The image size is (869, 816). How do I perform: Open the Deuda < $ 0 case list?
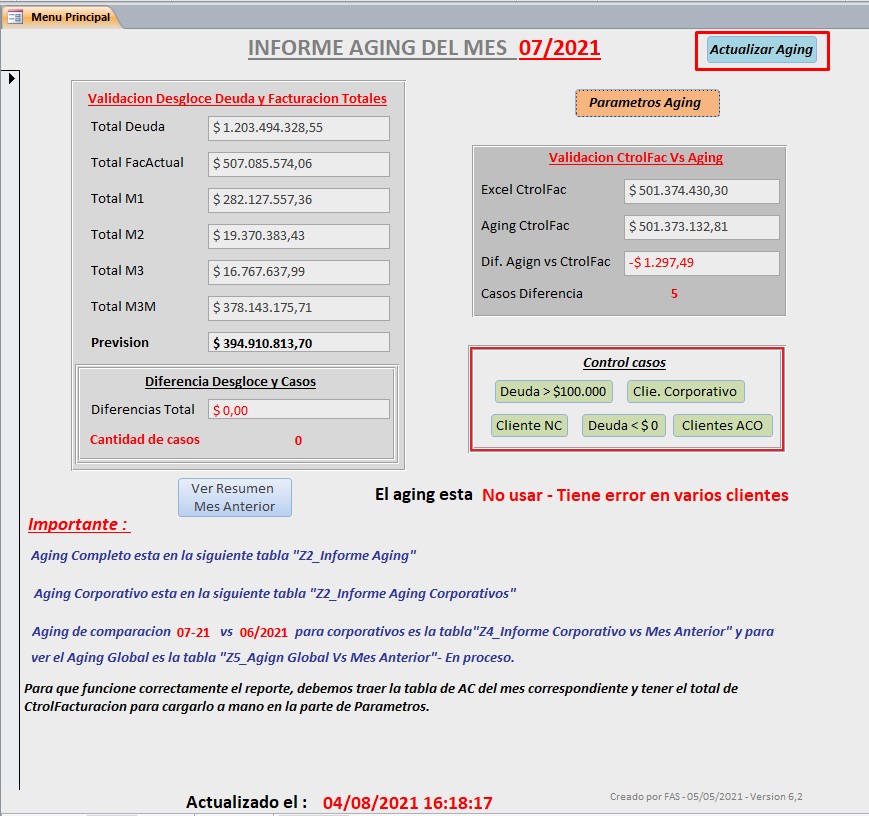pos(623,425)
